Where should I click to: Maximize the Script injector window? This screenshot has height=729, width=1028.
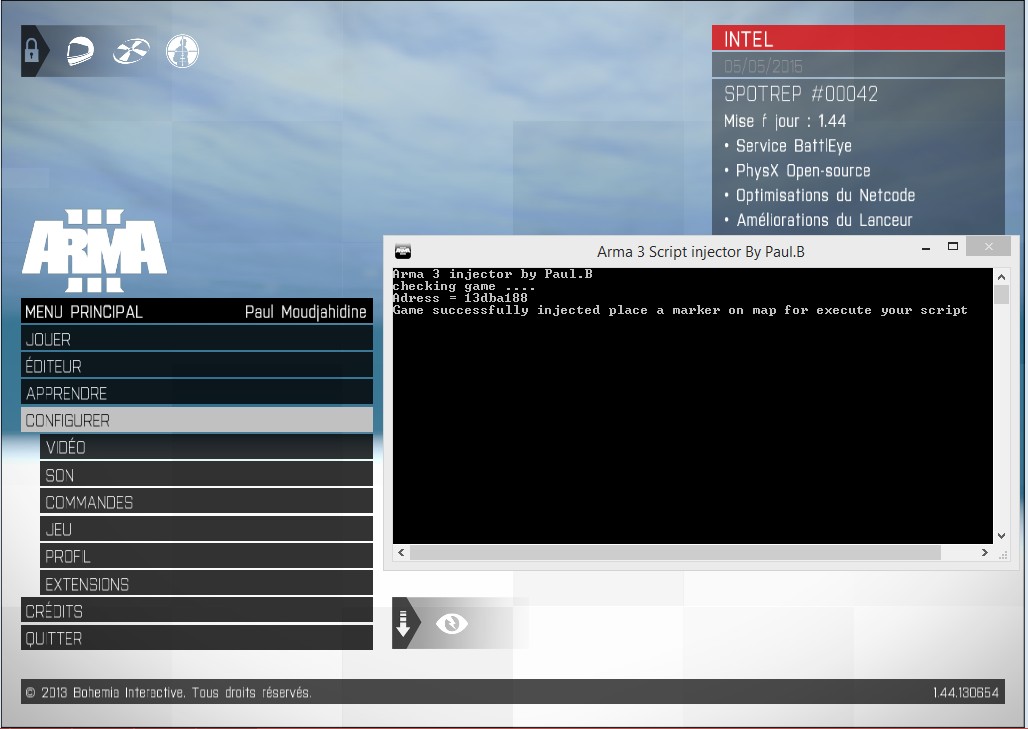(953, 246)
